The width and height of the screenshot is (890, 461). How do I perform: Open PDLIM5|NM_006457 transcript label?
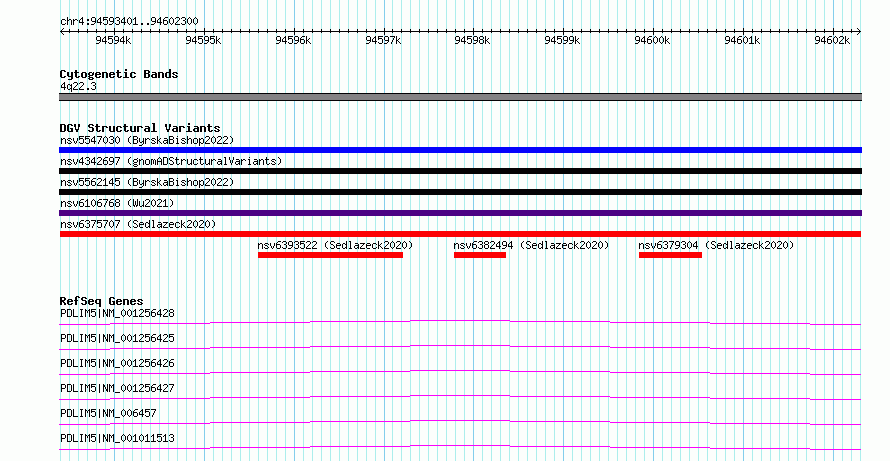(108, 413)
